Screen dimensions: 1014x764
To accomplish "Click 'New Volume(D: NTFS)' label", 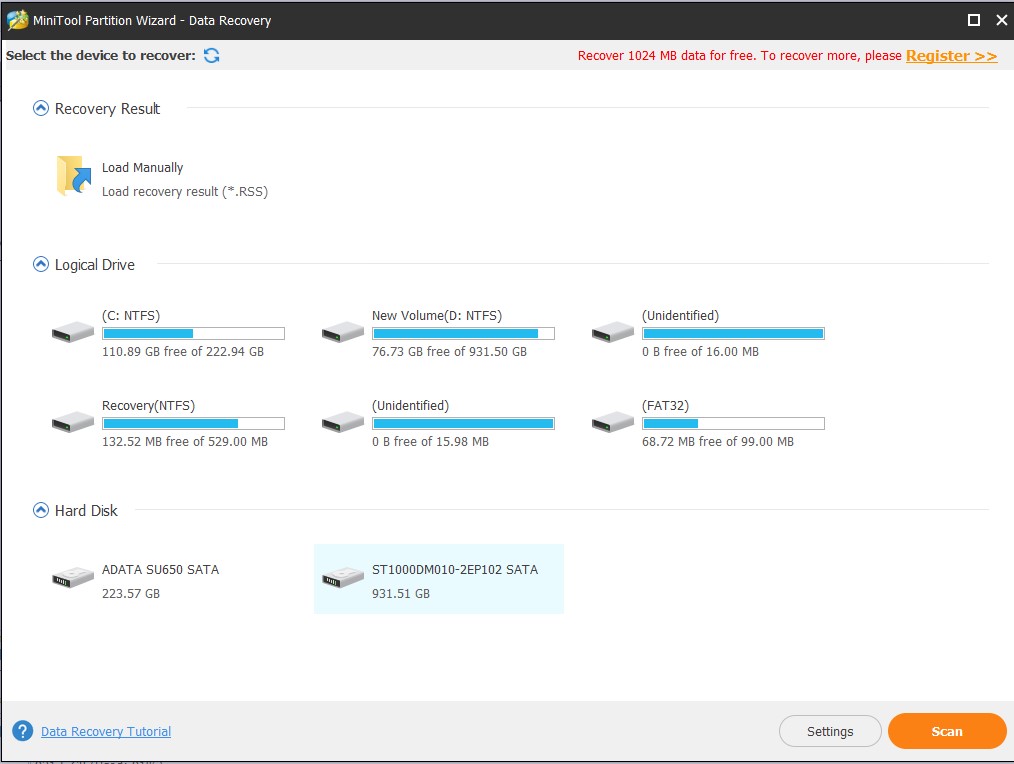I will coord(437,316).
